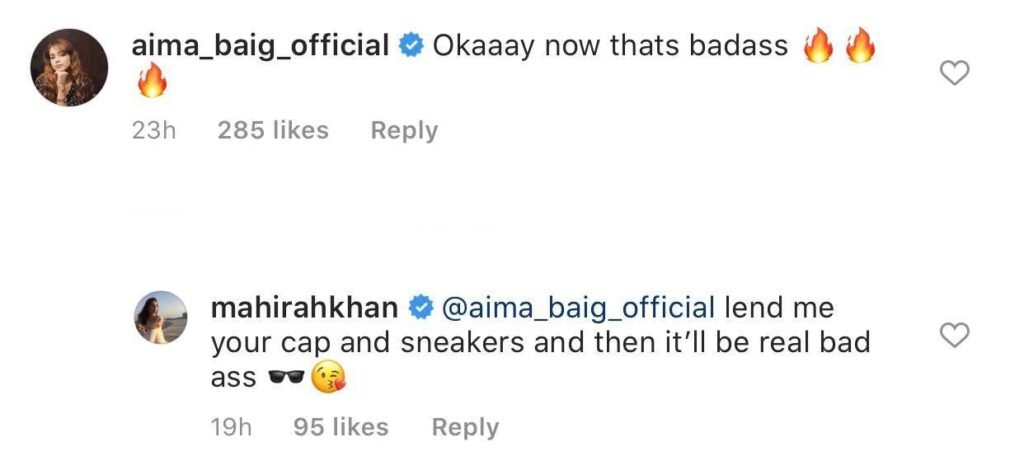This screenshot has height=475, width=1024.
Task: Reply to aima_baig_official's comment
Action: [x=404, y=130]
